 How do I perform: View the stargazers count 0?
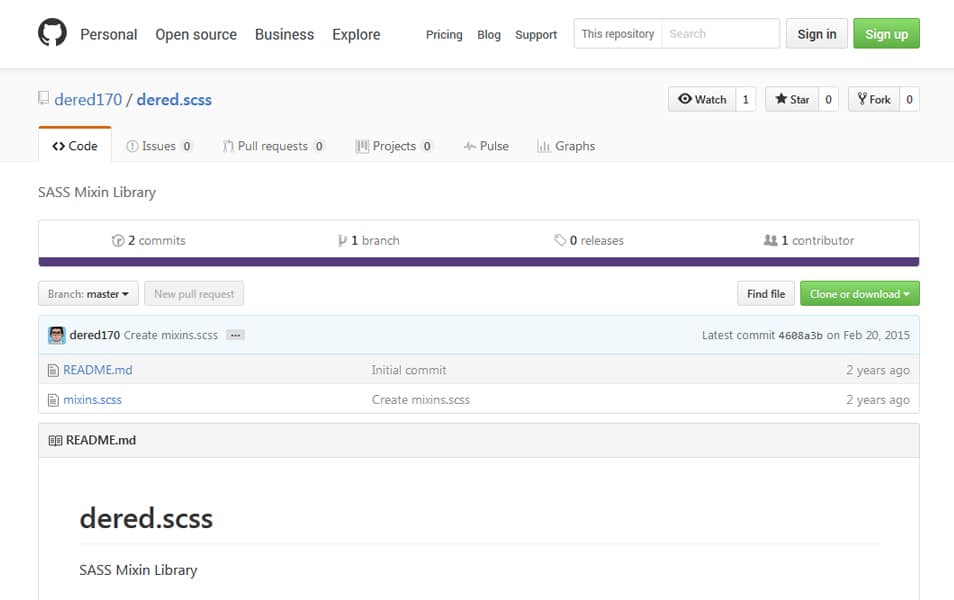click(x=828, y=99)
